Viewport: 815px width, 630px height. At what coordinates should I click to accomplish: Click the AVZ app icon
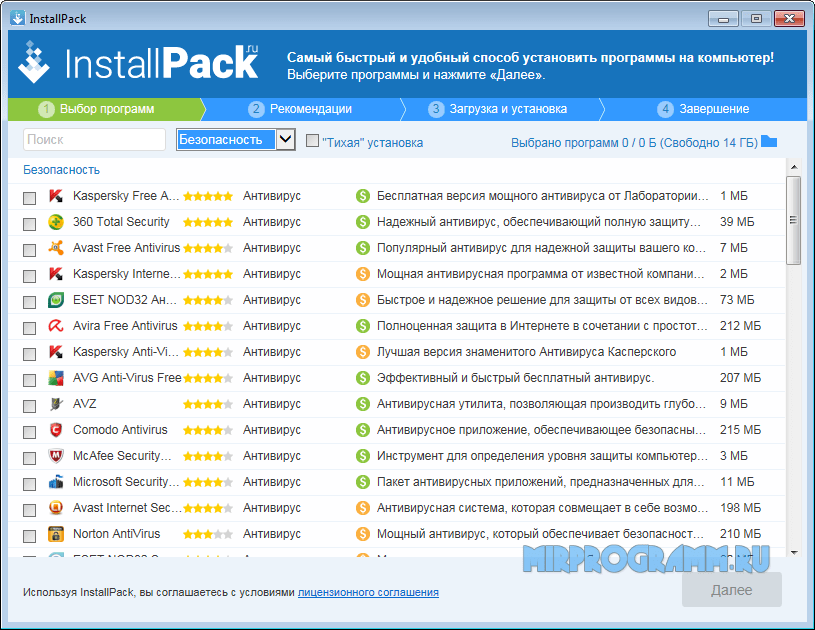(x=56, y=404)
